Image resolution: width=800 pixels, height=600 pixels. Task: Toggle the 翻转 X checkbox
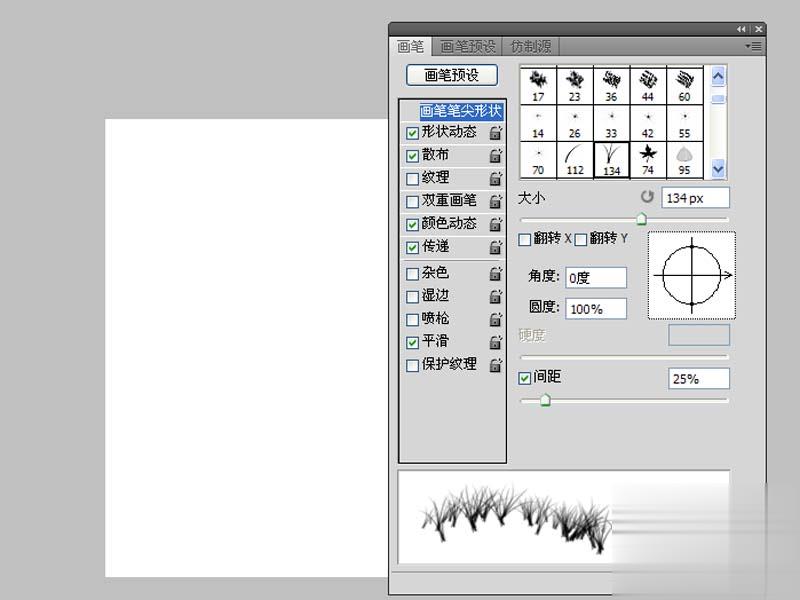click(525, 240)
